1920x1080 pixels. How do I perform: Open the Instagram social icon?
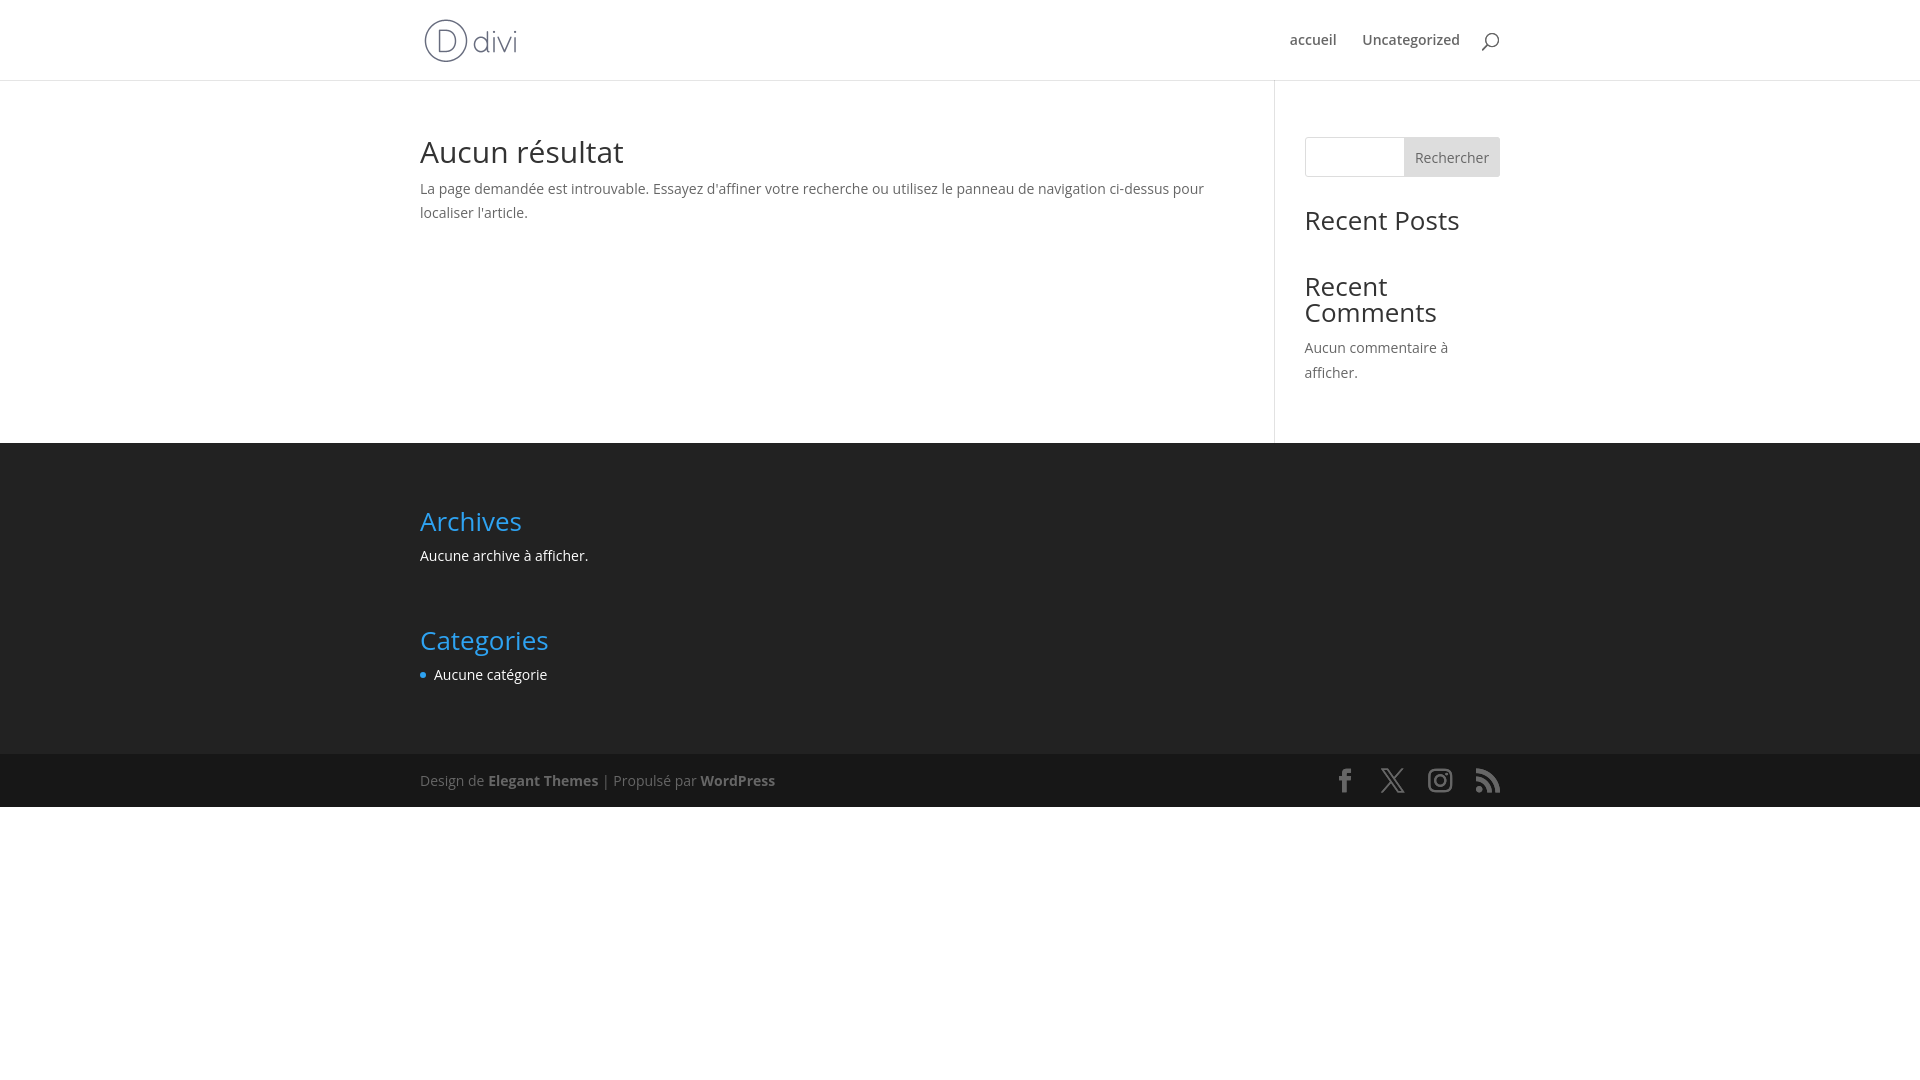(1440, 780)
